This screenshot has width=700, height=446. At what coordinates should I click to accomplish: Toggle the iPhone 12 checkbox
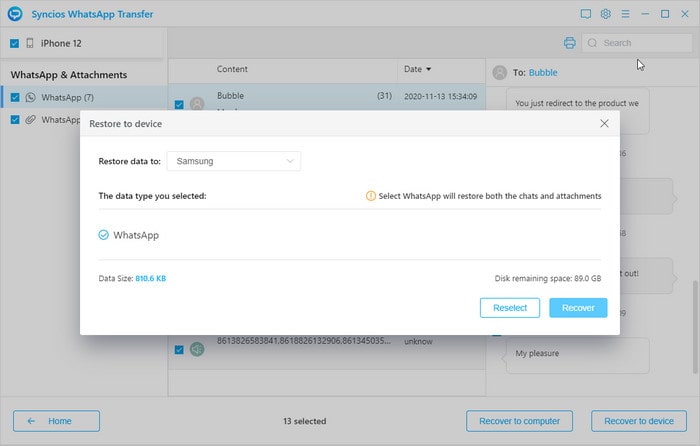(15, 43)
